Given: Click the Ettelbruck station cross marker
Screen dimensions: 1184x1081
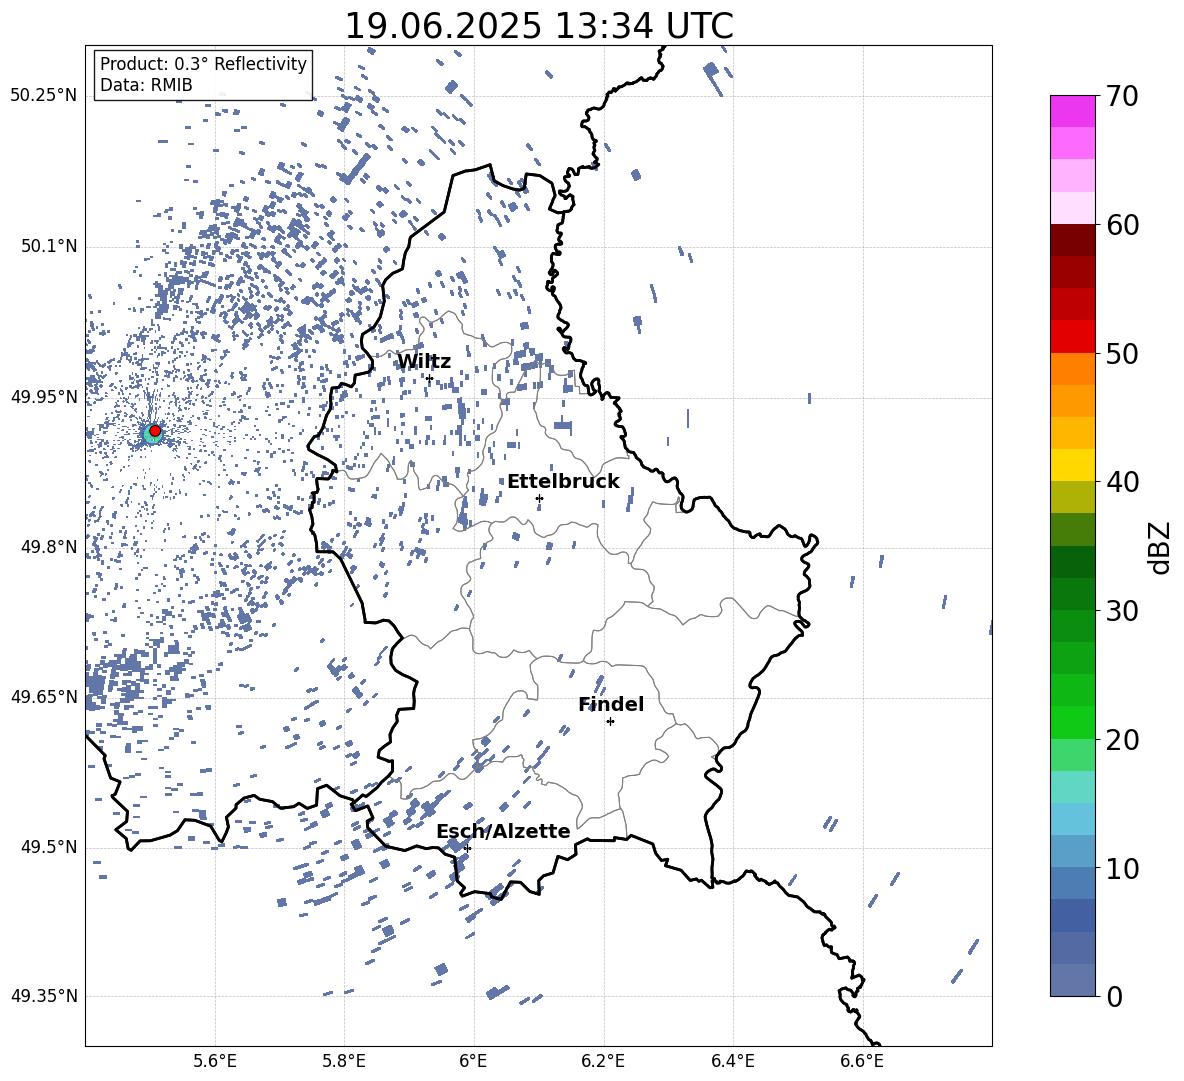Looking at the screenshot, I should 539,498.
